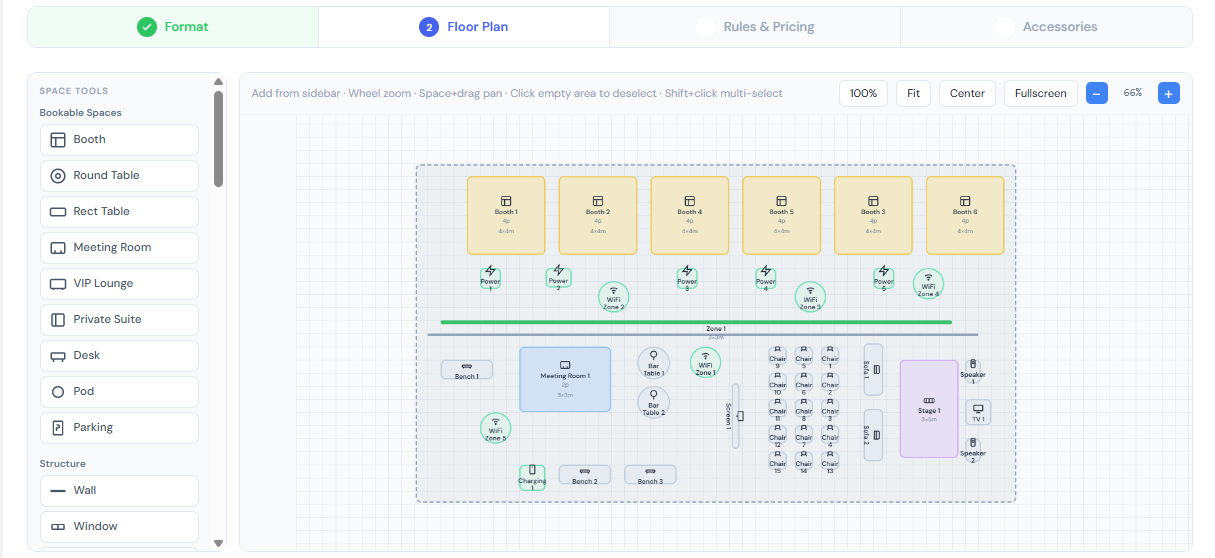1215x558 pixels.
Task: Click the Power 4 outlet marker
Action: click(765, 277)
